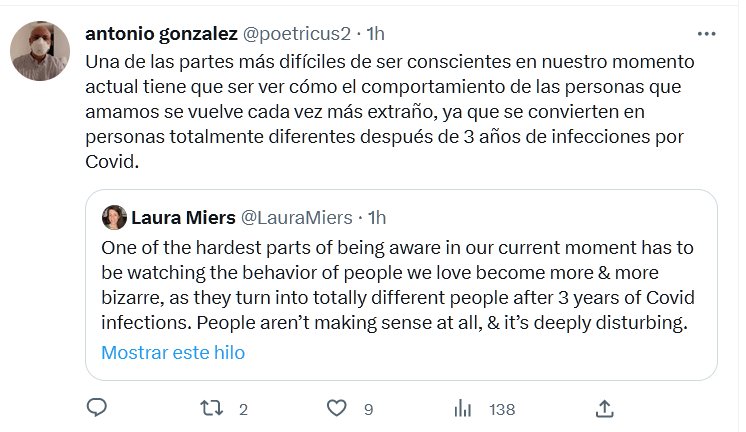View tweet analytics bar chart icon
This screenshot has width=746, height=432.
point(463,408)
